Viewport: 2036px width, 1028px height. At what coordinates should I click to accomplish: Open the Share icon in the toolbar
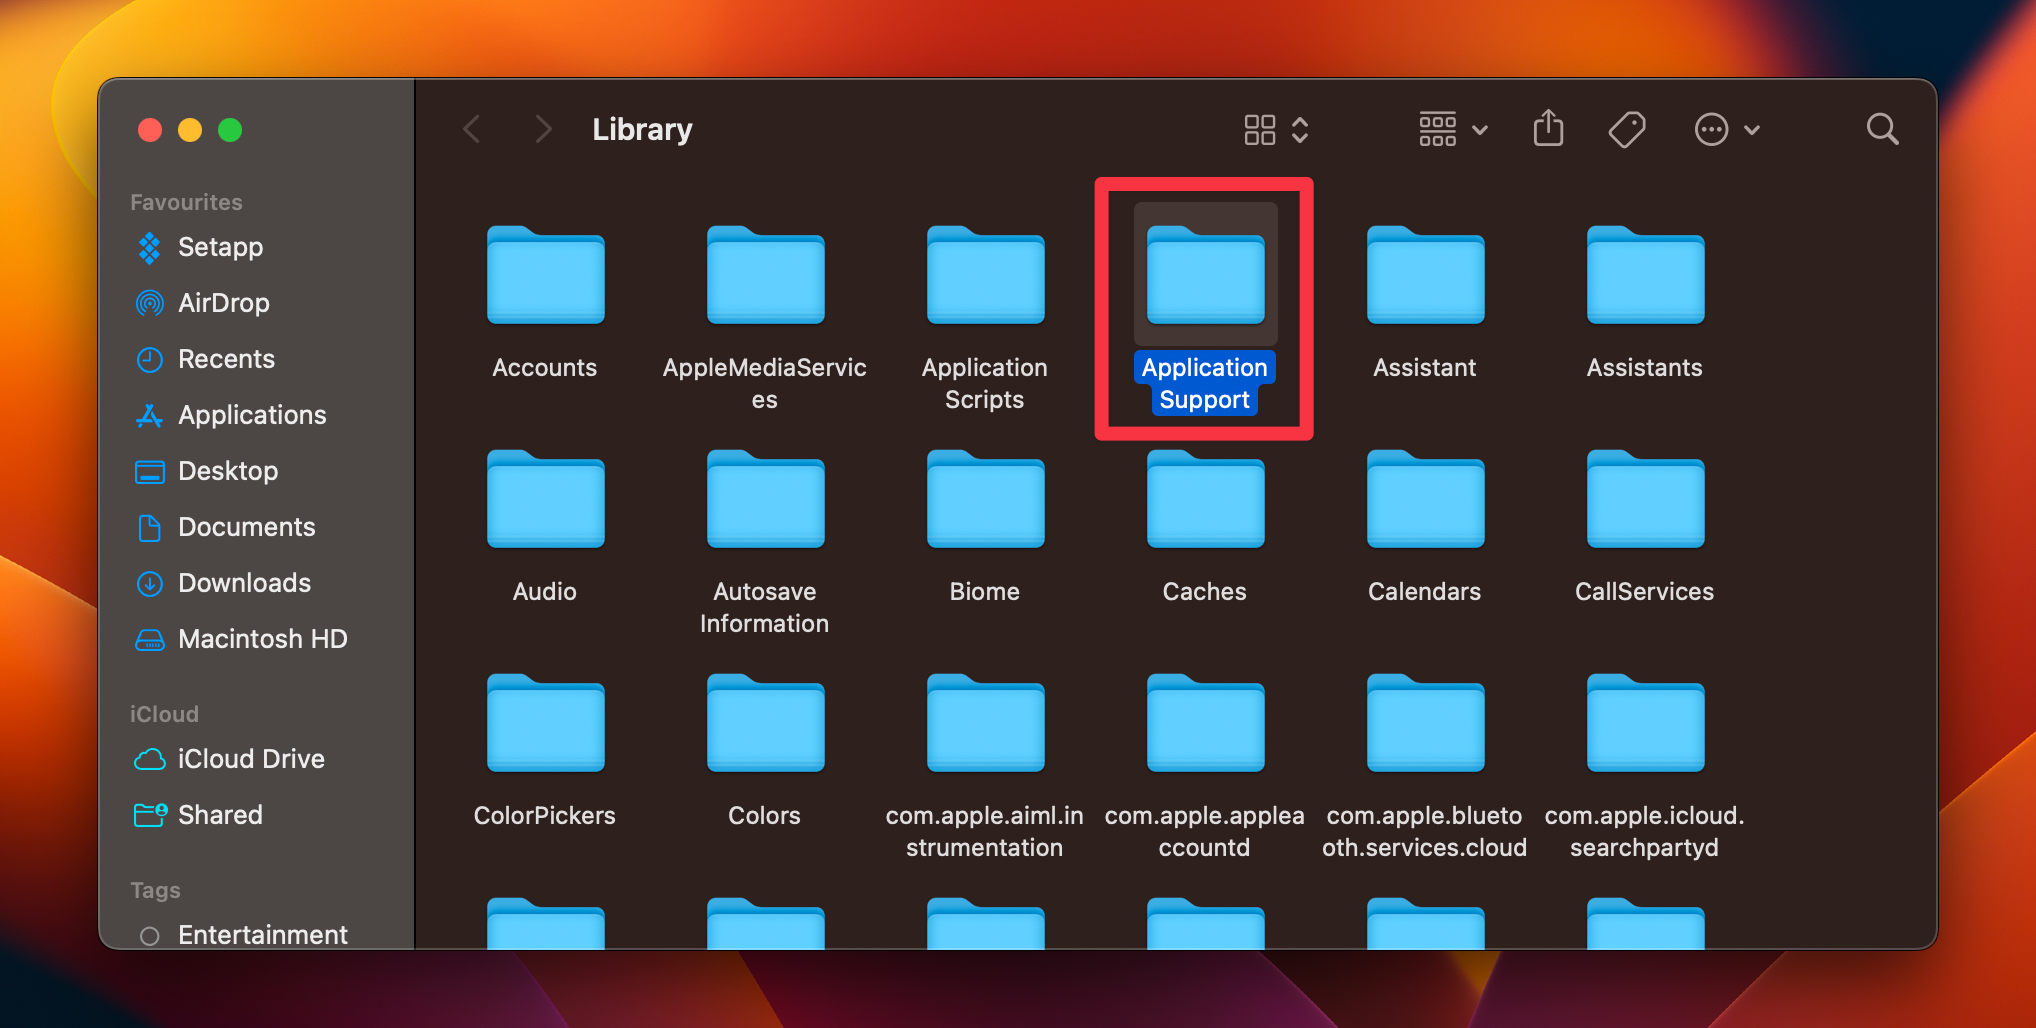tap(1548, 129)
